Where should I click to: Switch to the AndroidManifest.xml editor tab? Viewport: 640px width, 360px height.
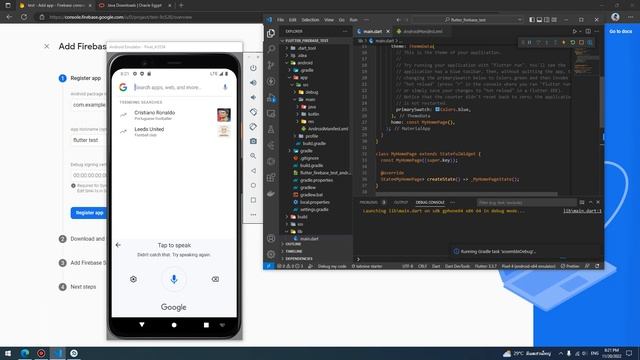pos(422,31)
